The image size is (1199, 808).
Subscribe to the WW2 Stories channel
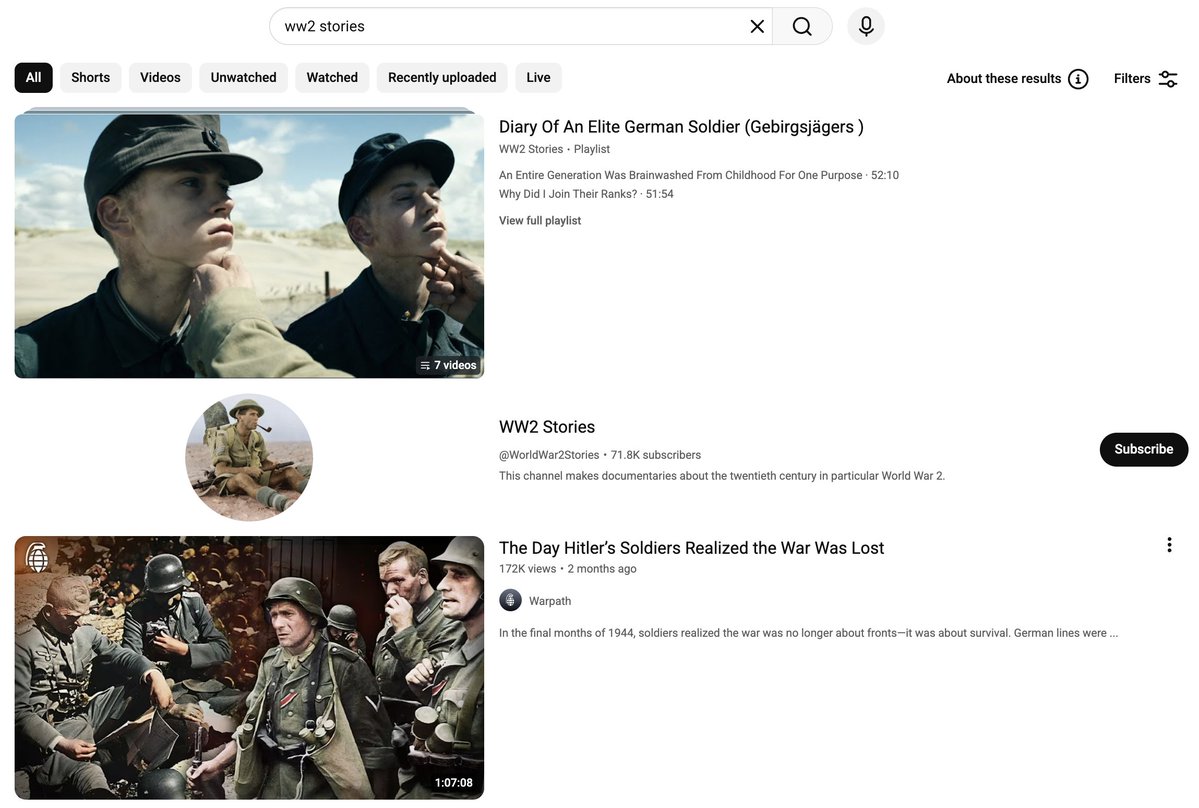(x=1143, y=449)
